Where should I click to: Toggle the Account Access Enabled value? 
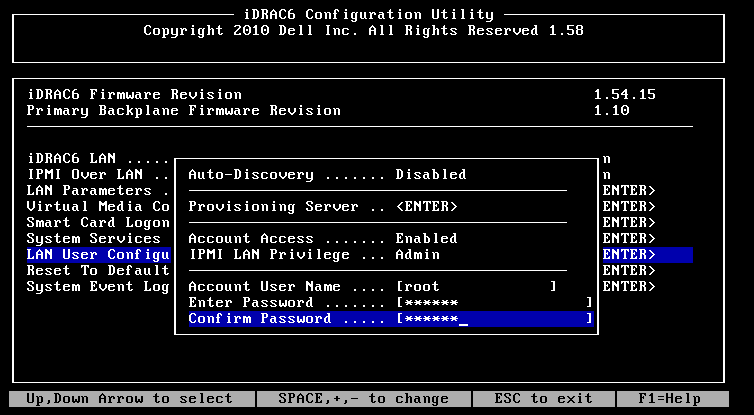click(426, 238)
